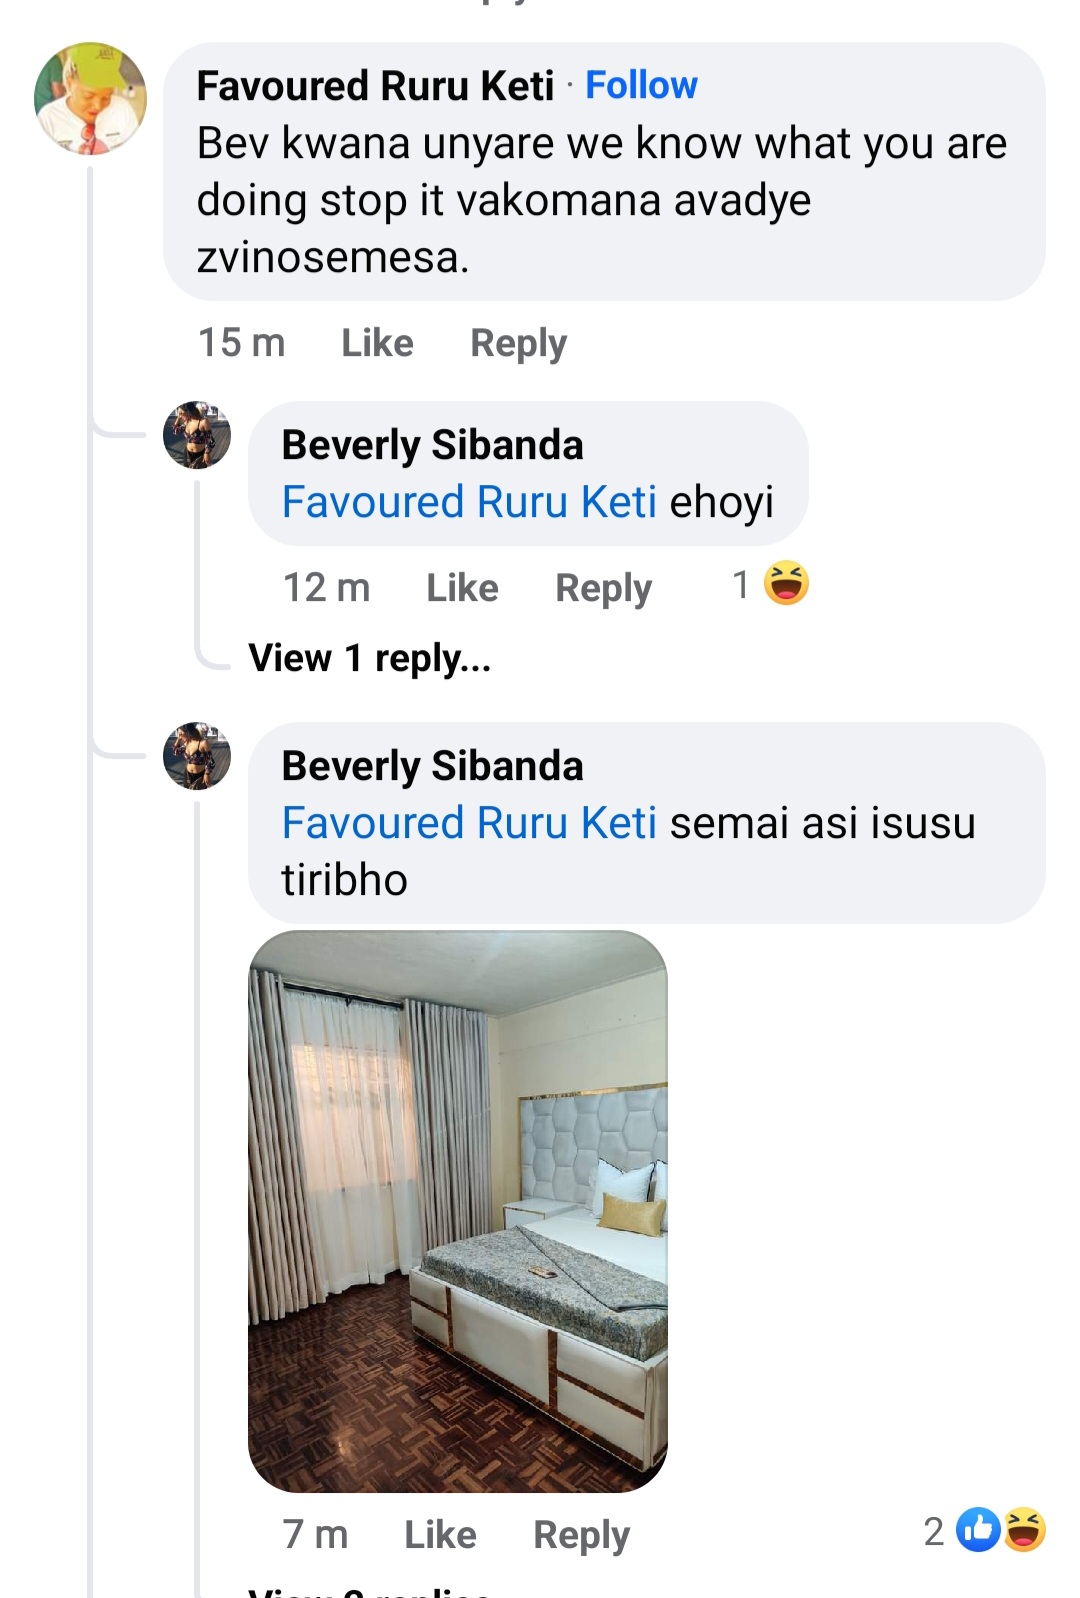
Task: Open Beverly Sibanda's avatar beside the ehoyi reply
Action: click(x=197, y=435)
